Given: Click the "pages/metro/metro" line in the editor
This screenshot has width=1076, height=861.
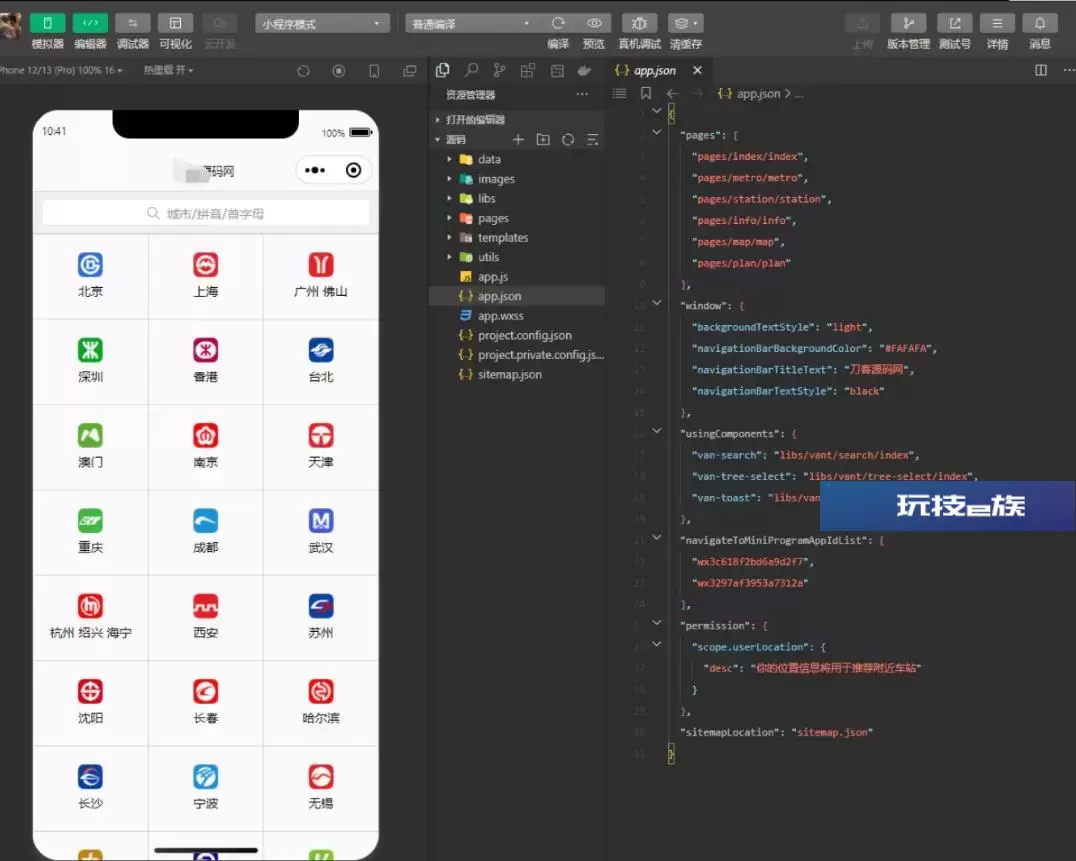Looking at the screenshot, I should click(x=749, y=178).
